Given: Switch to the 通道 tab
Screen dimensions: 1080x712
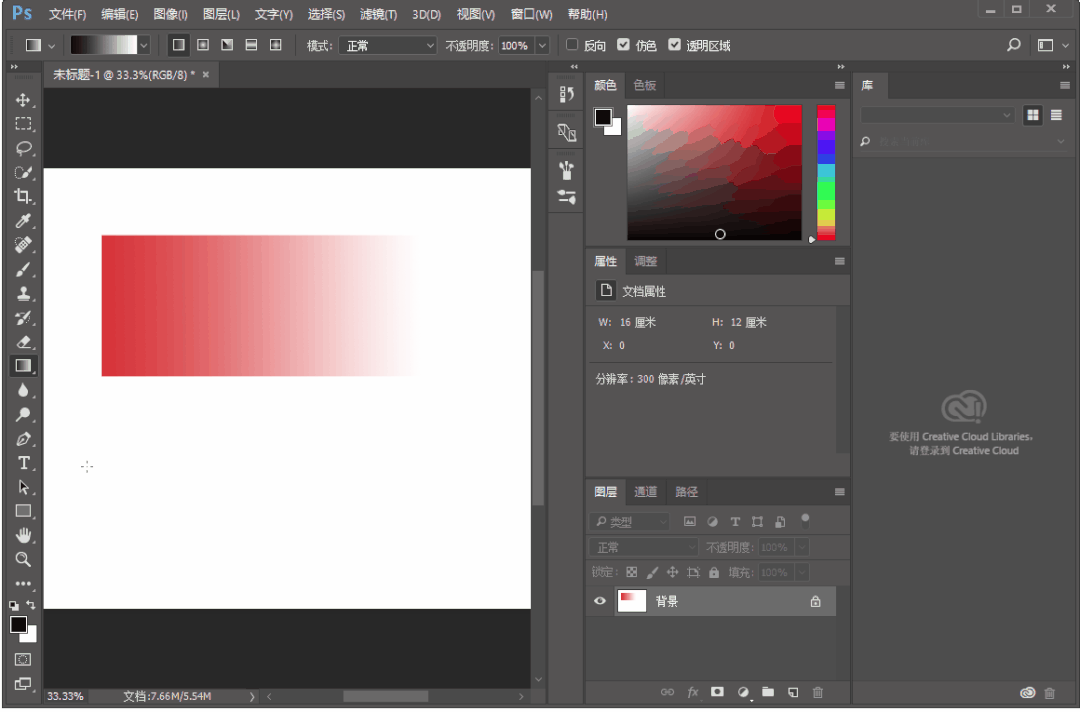Looking at the screenshot, I should [645, 492].
